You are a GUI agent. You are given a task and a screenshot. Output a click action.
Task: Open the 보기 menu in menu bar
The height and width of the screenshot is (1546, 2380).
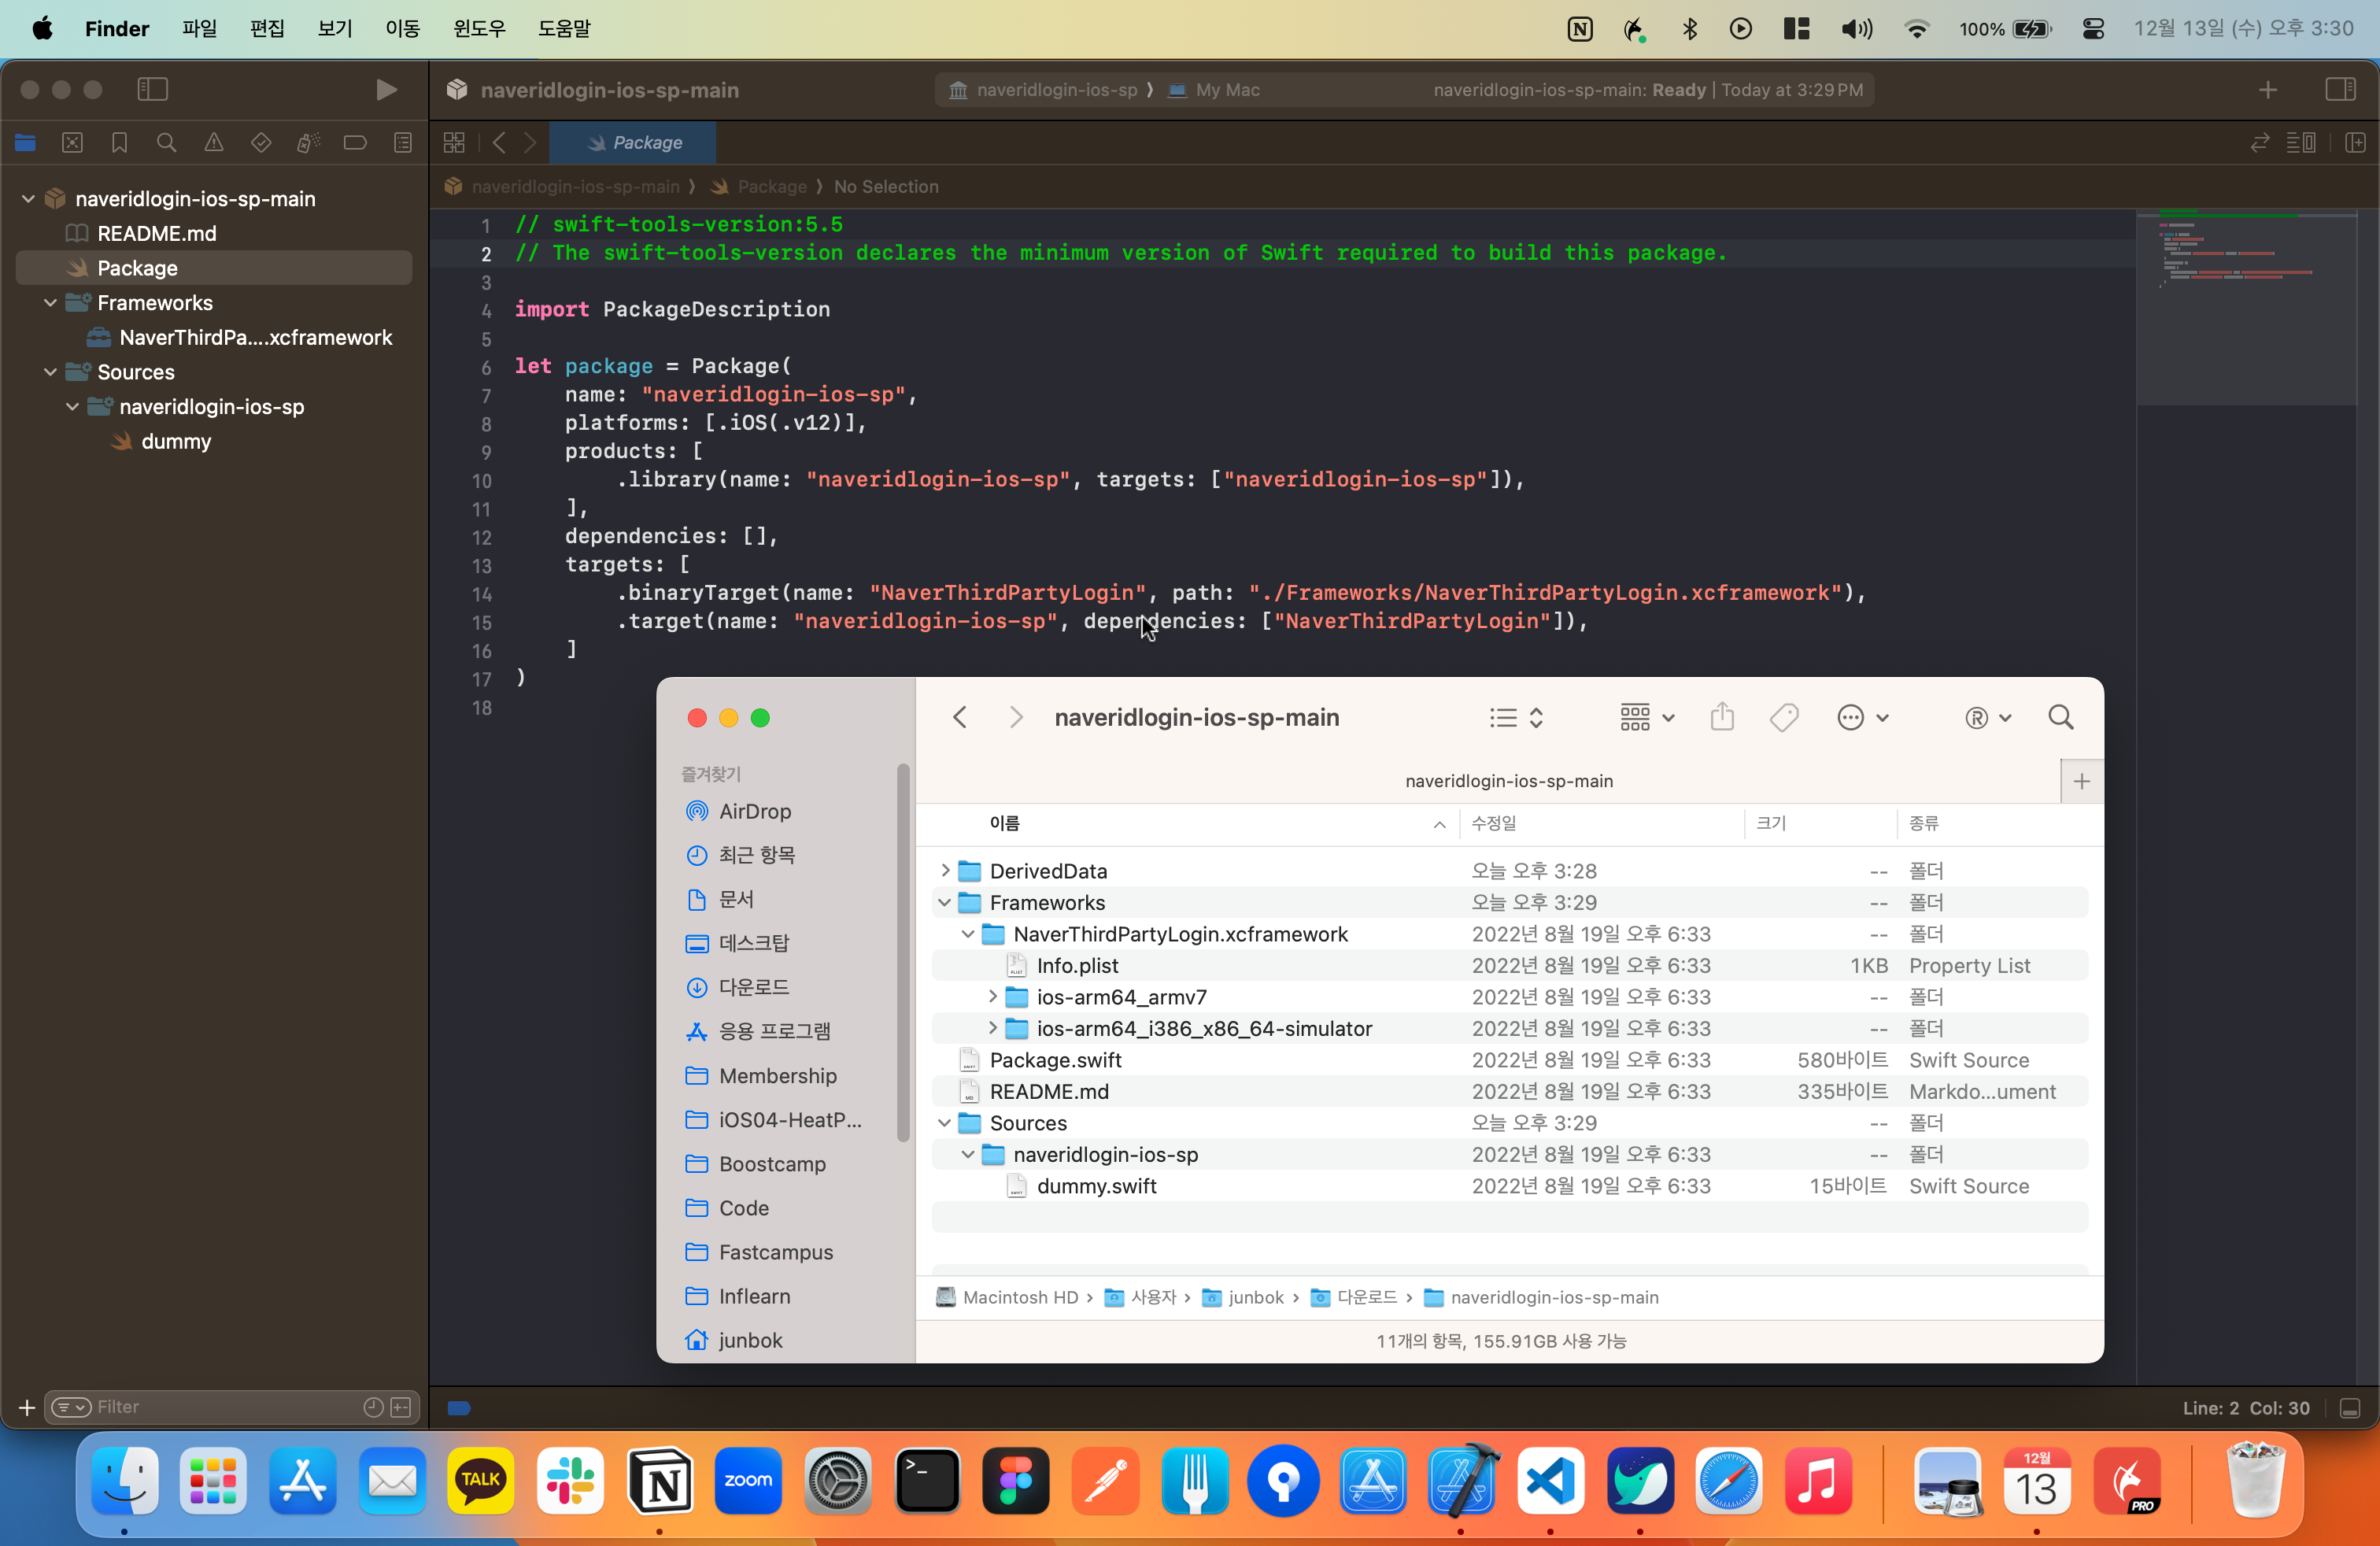point(335,28)
